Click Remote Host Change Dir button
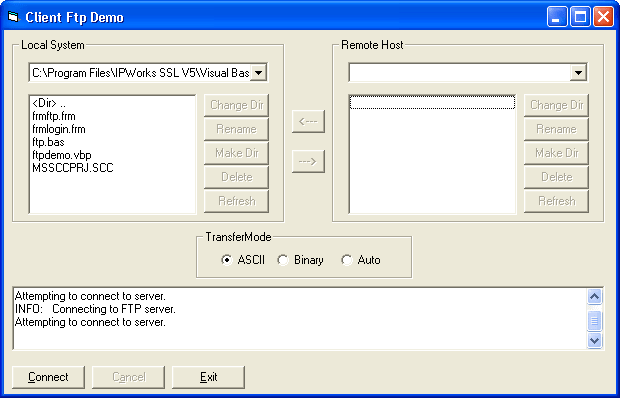 coord(556,105)
